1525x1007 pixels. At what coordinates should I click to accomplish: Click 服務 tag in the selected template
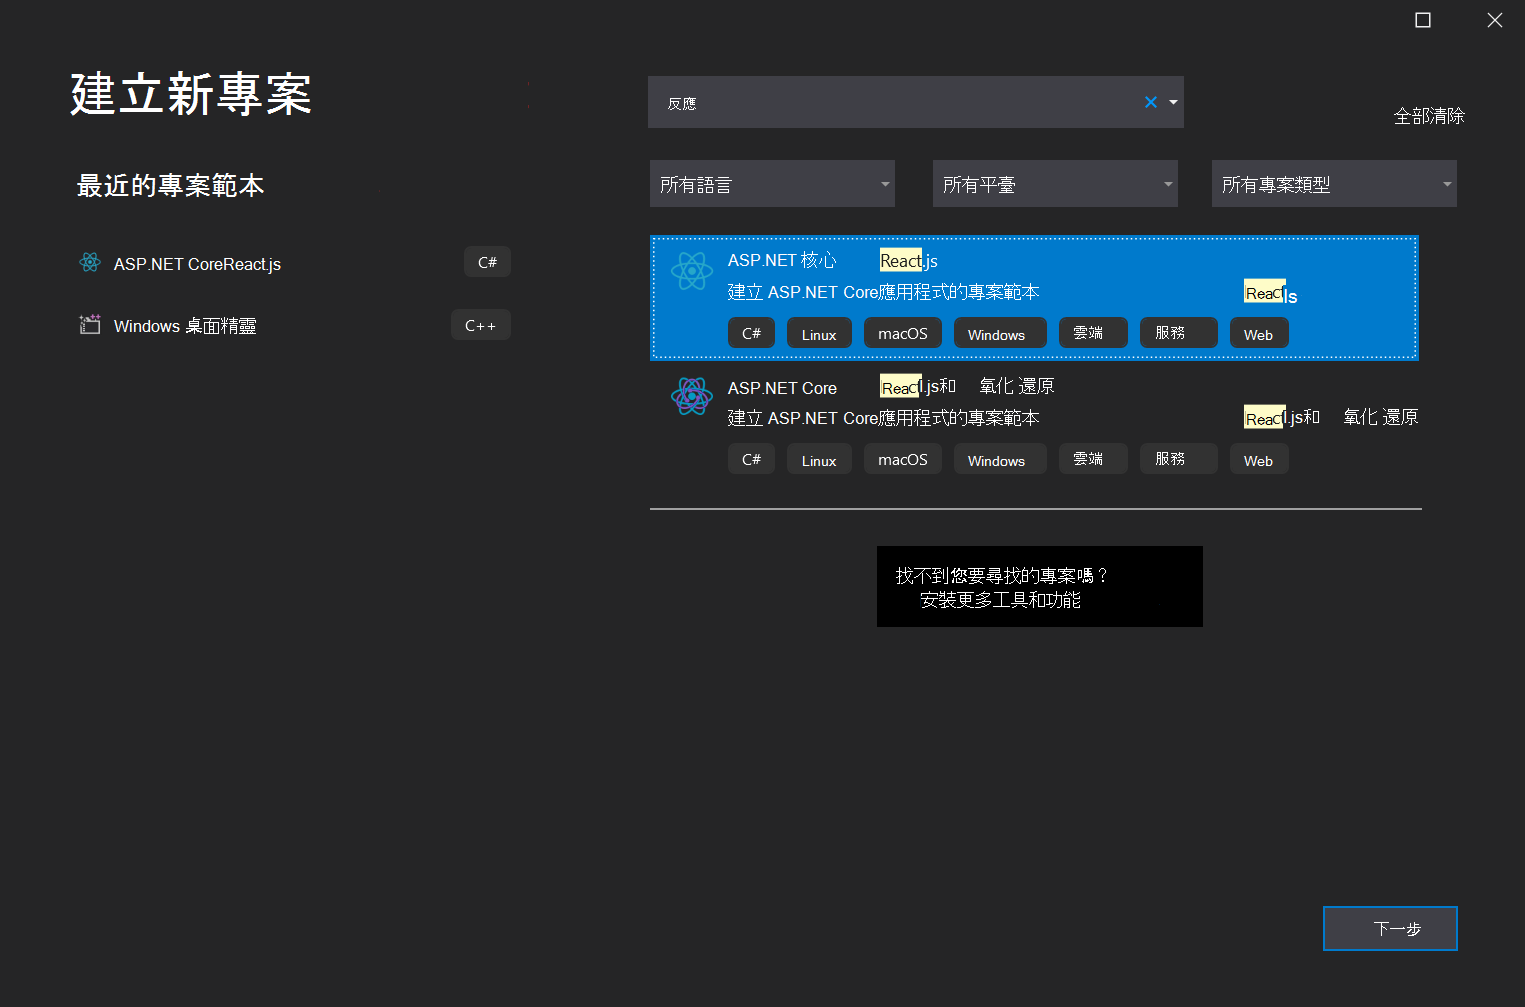pos(1179,333)
